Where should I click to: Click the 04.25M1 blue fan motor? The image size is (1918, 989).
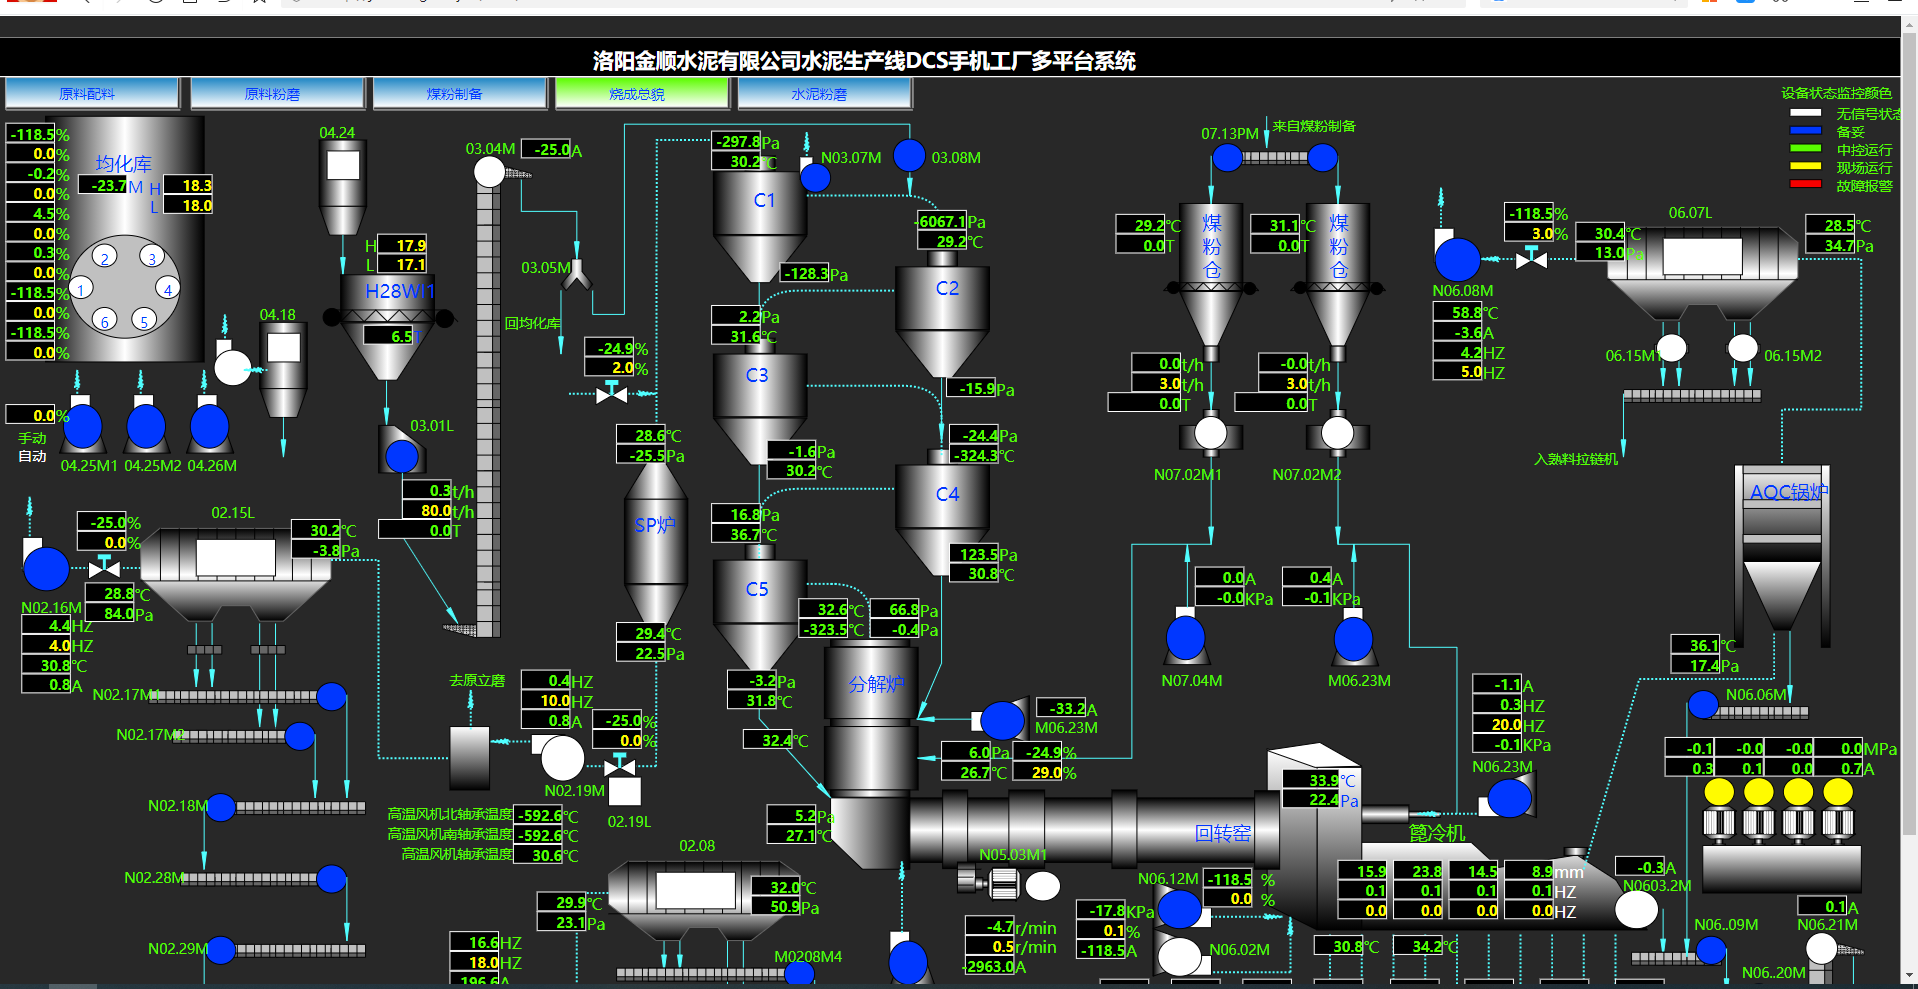[x=83, y=427]
